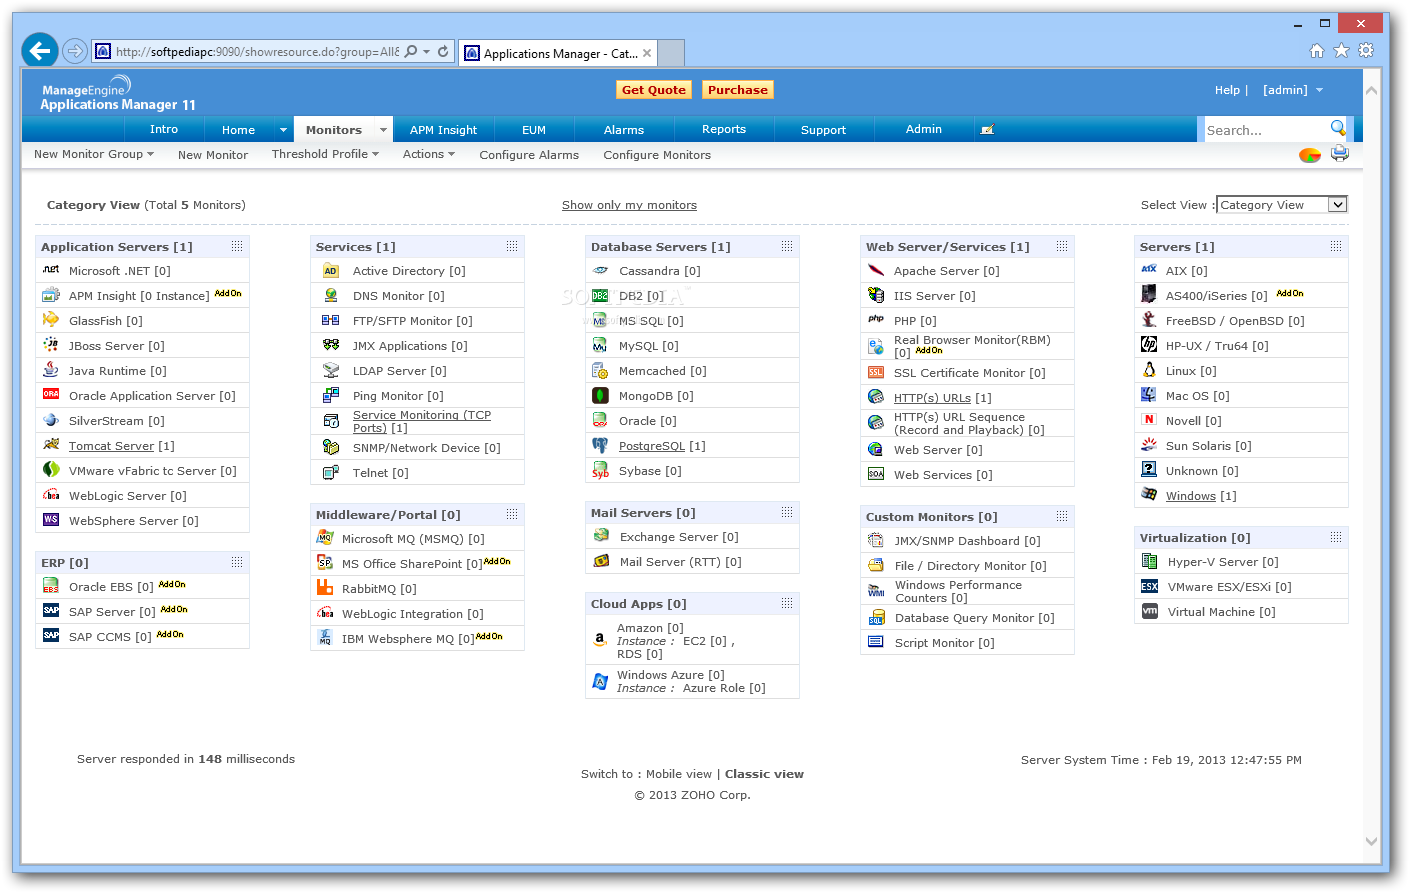
Task: Click Configure Monitors menu item
Action: click(x=657, y=155)
